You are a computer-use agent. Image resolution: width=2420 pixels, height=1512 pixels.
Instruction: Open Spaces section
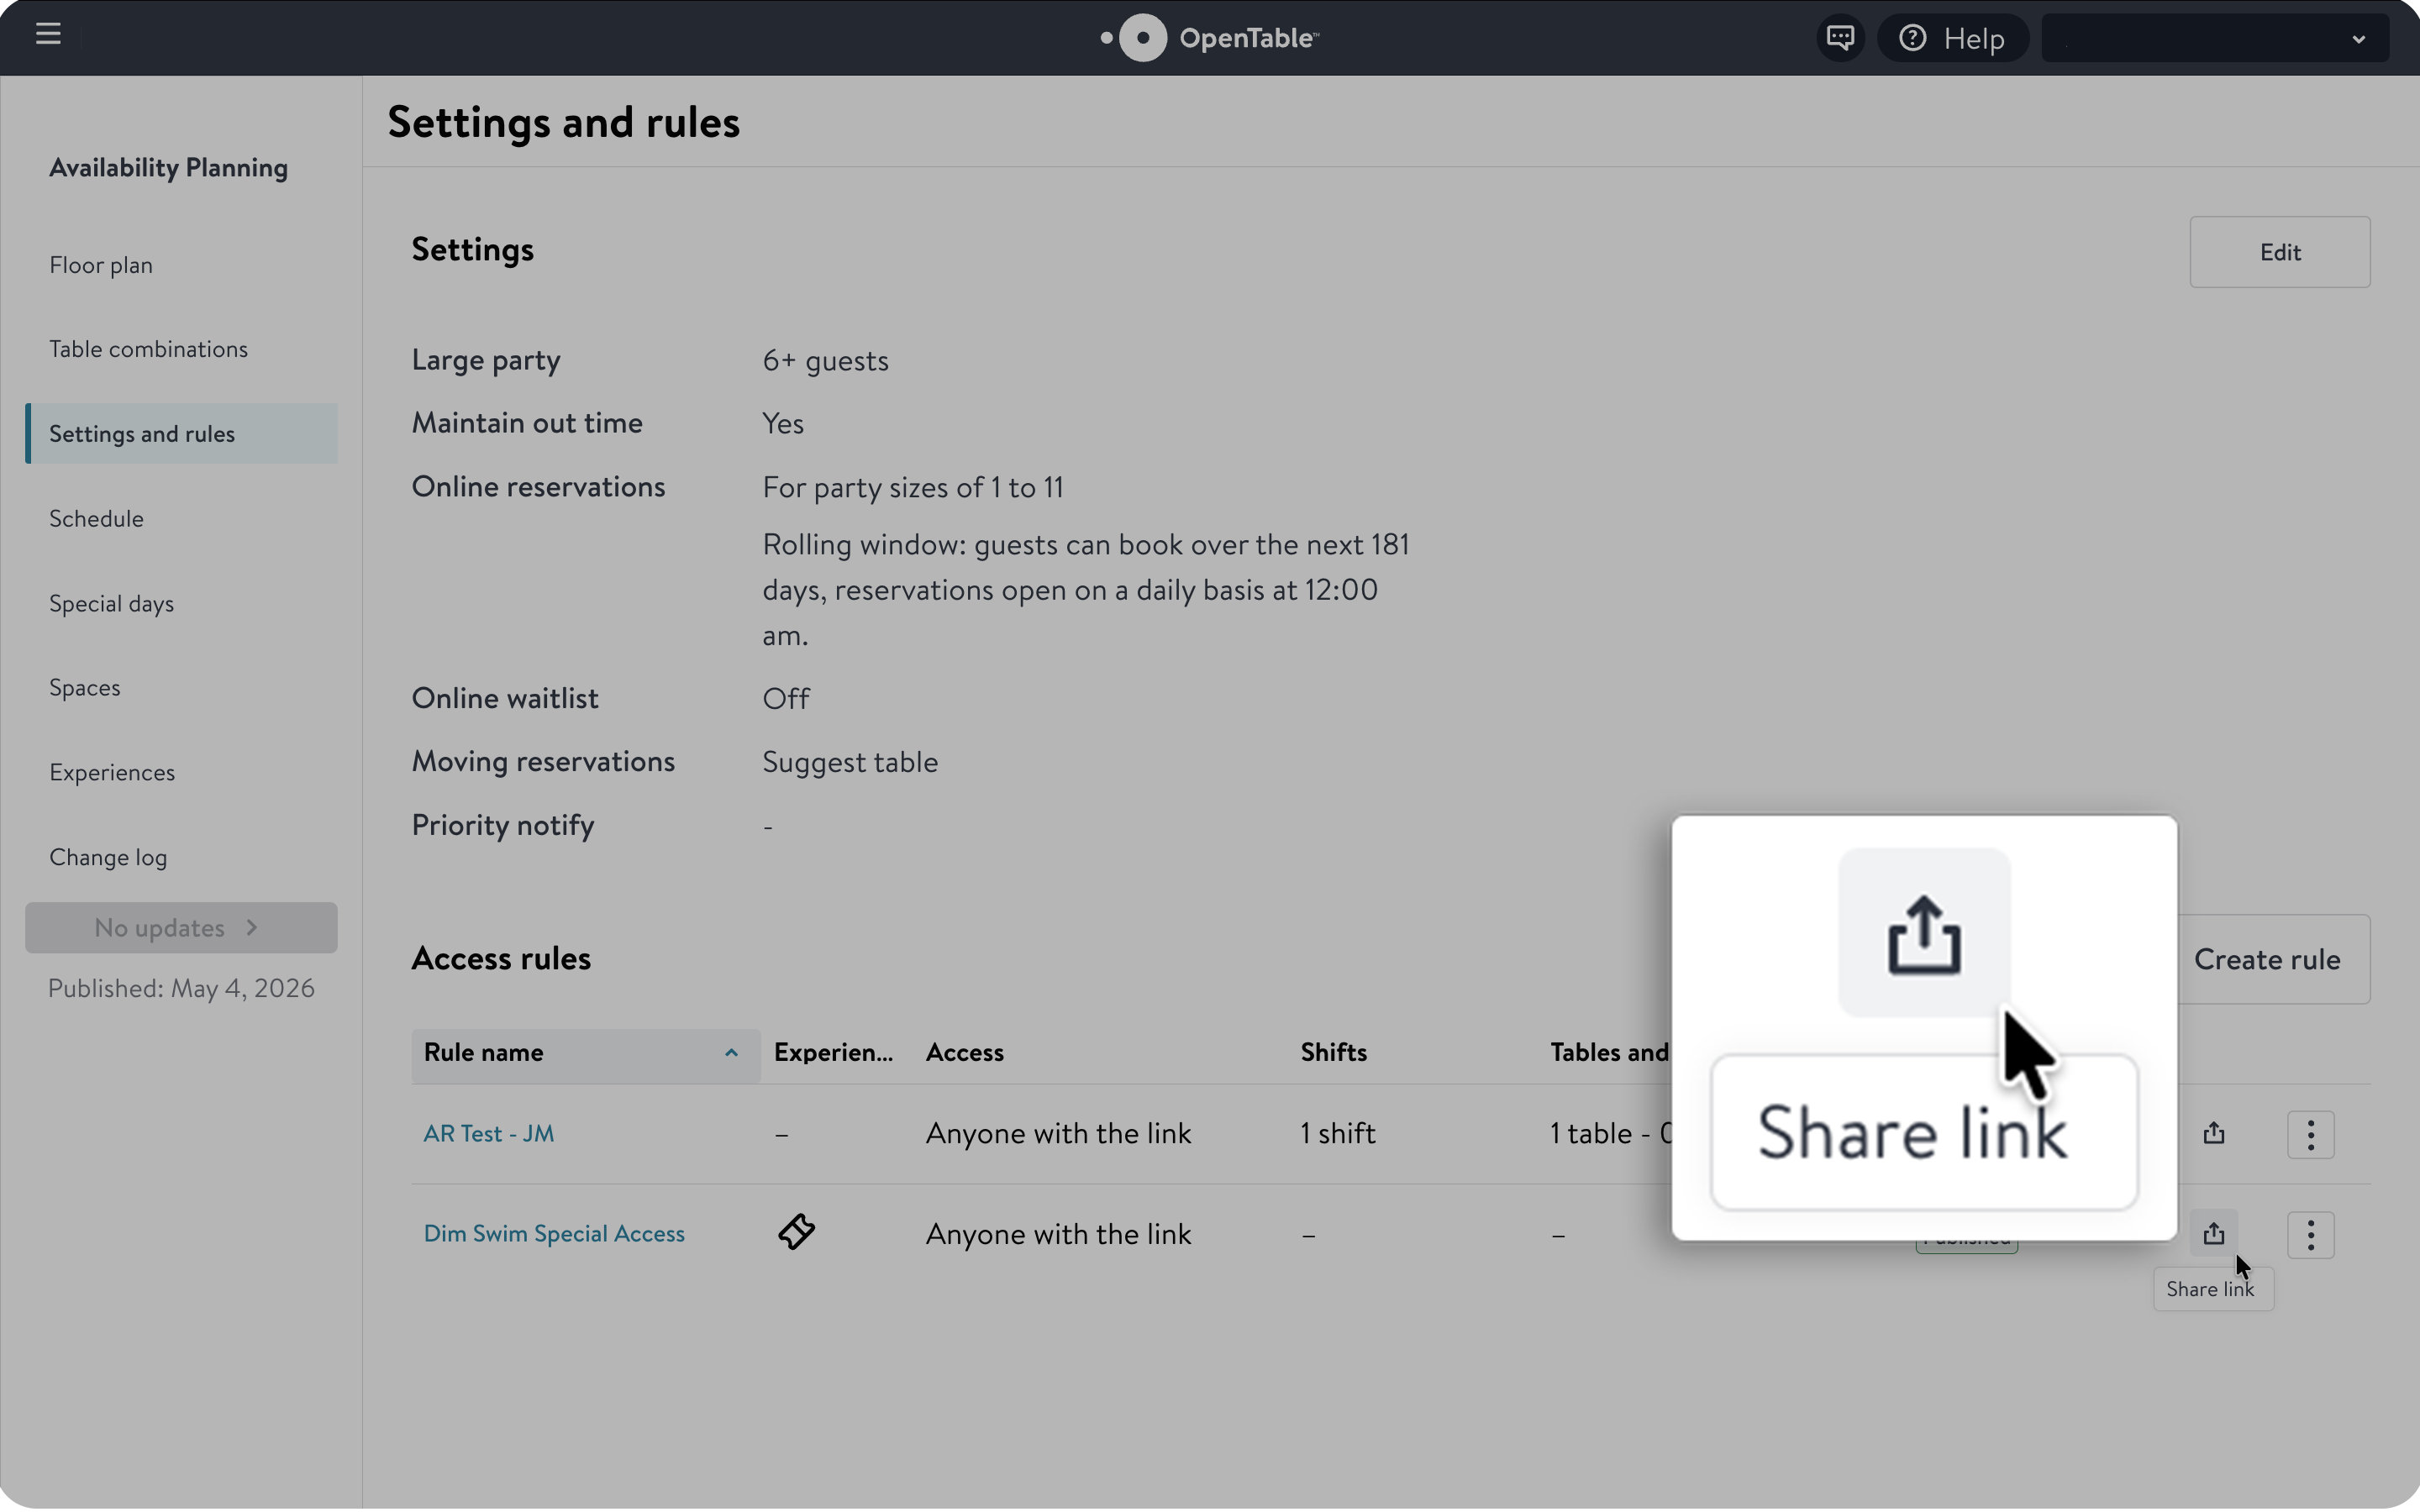pos(84,687)
